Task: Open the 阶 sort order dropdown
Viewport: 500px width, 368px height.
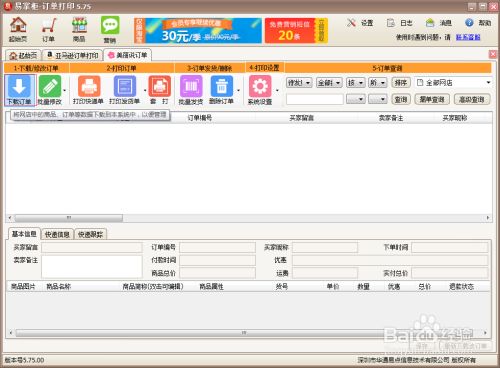Action: click(378, 82)
